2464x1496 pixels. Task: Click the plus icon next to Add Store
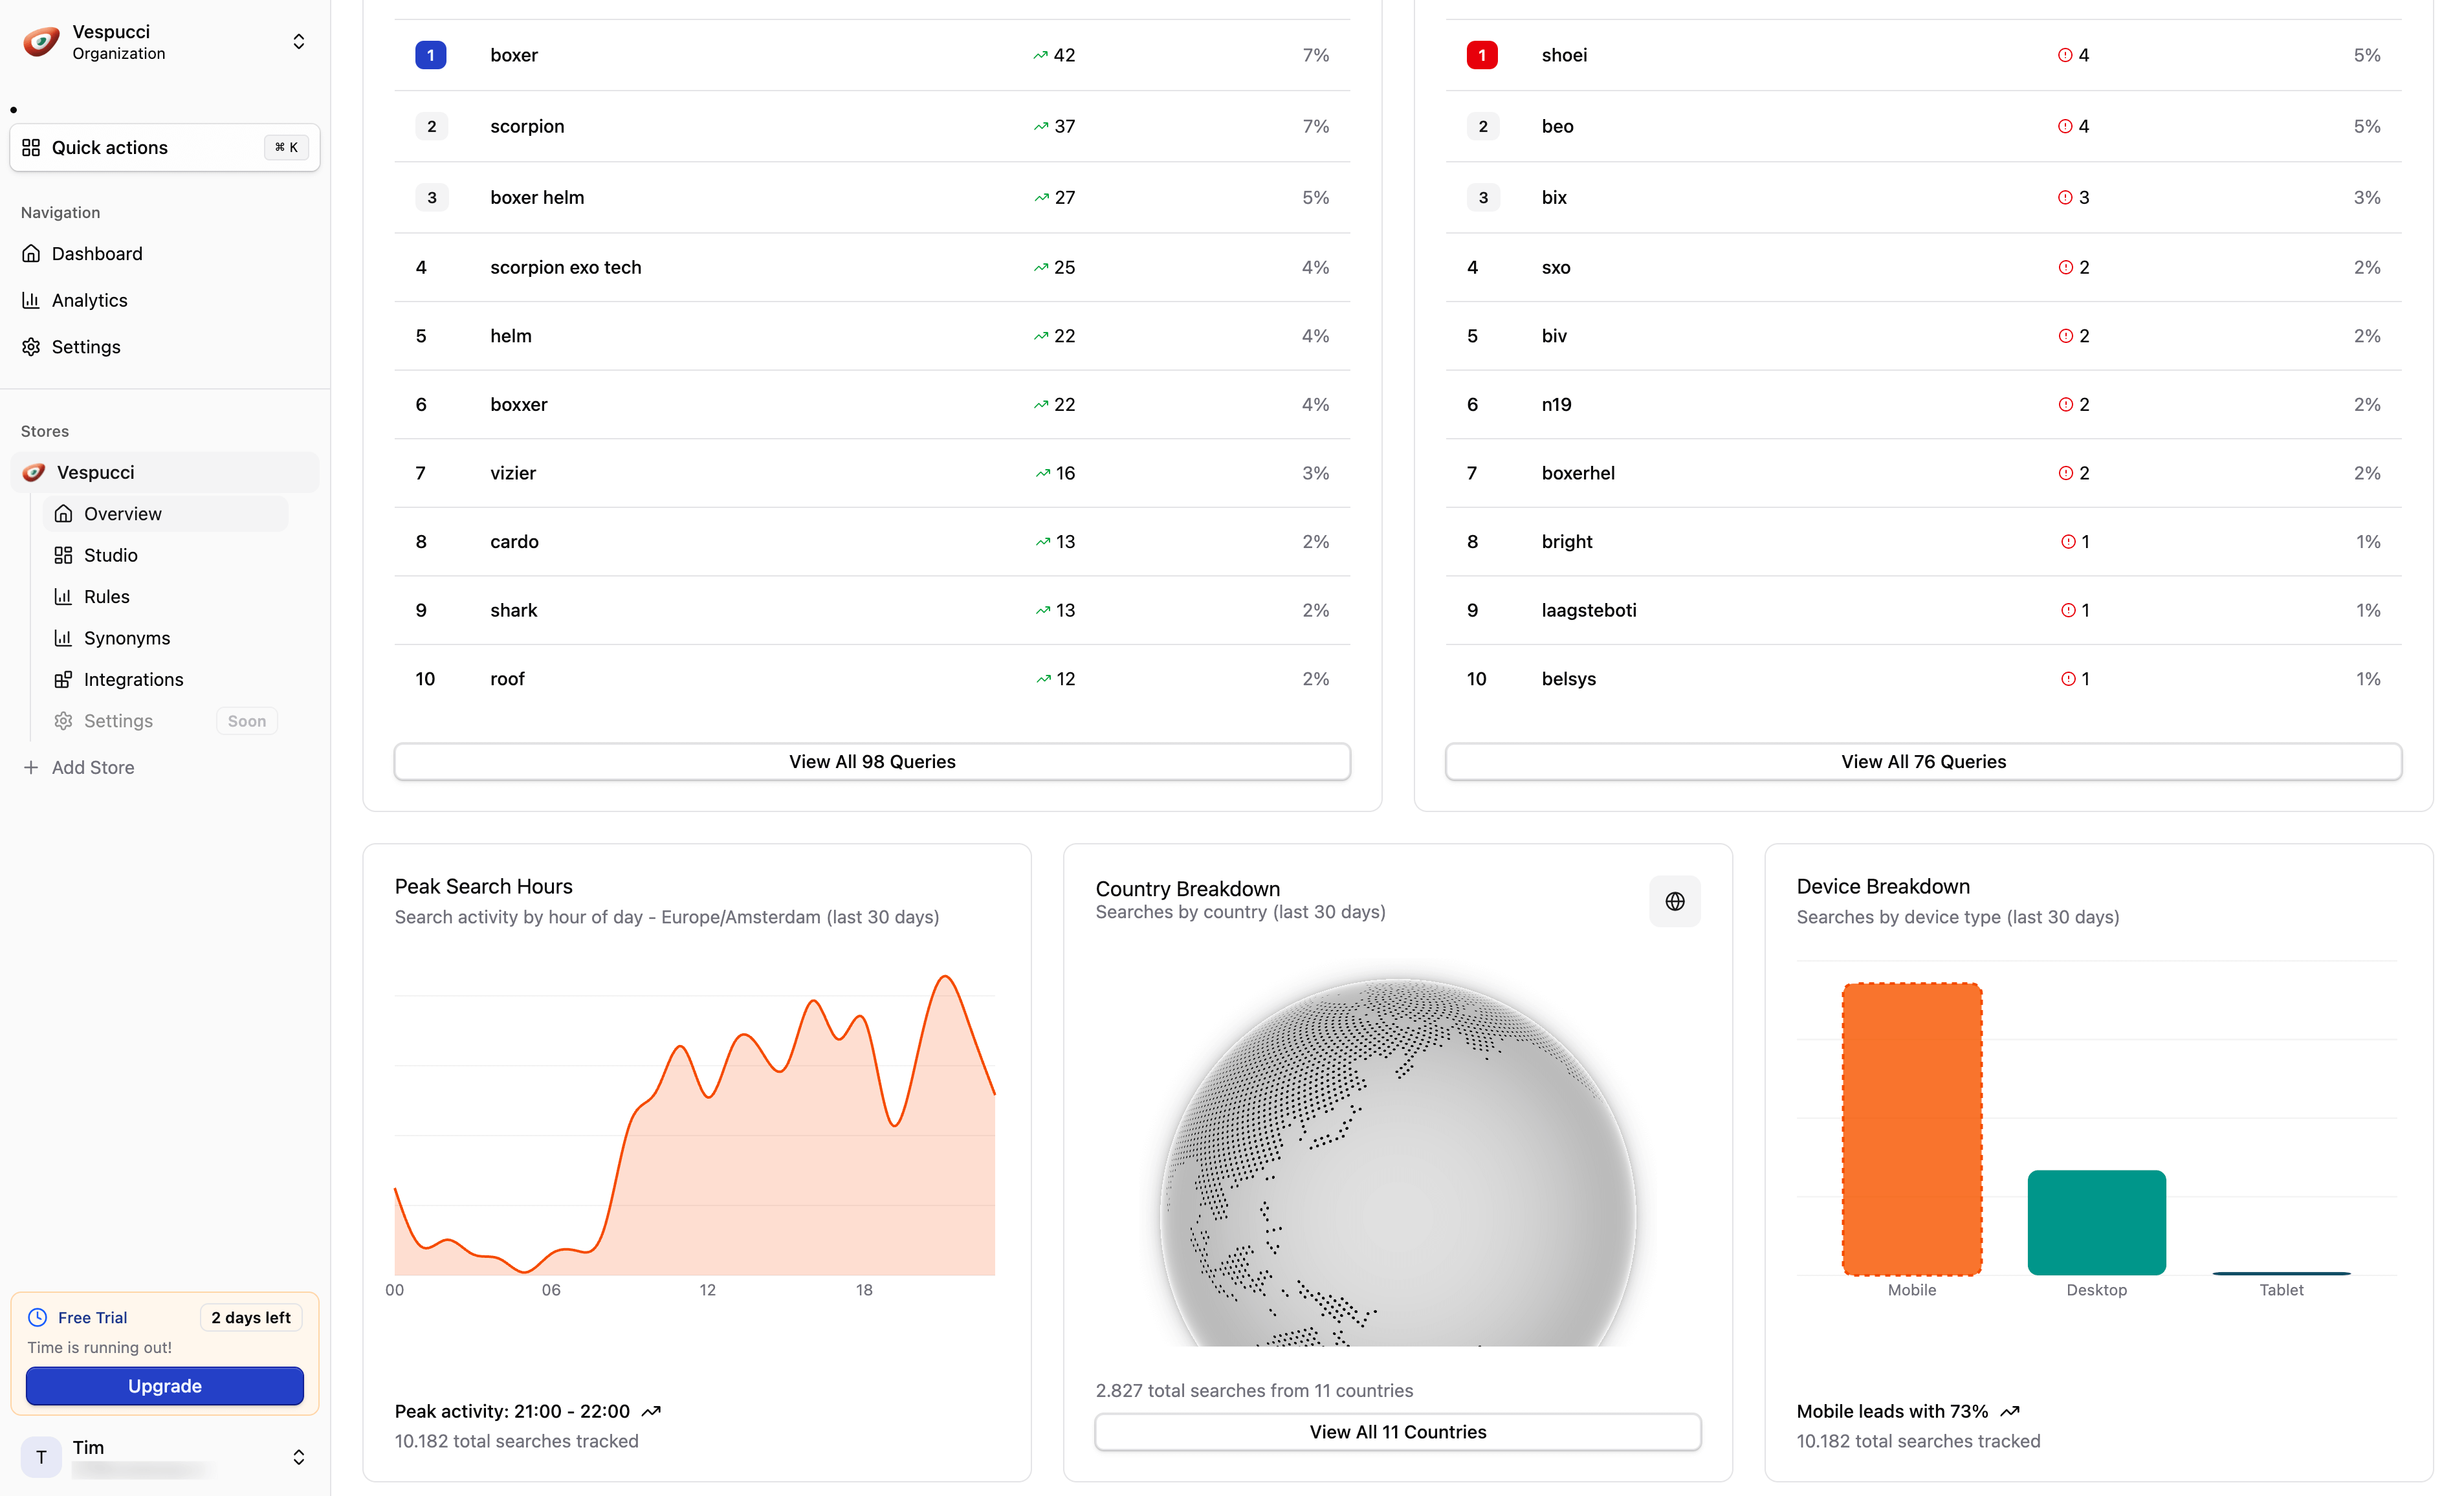point(31,767)
